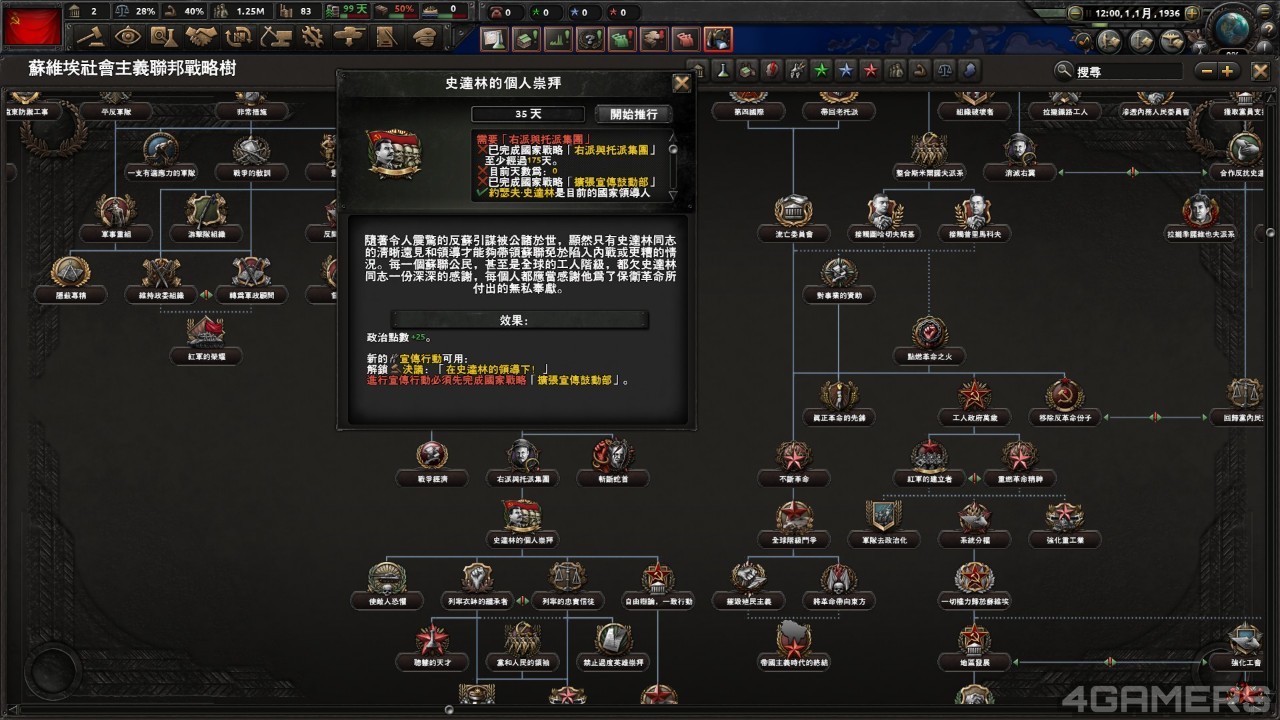Select the 自由辯論，一致行動 focus
The height and width of the screenshot is (720, 1280).
point(658,585)
